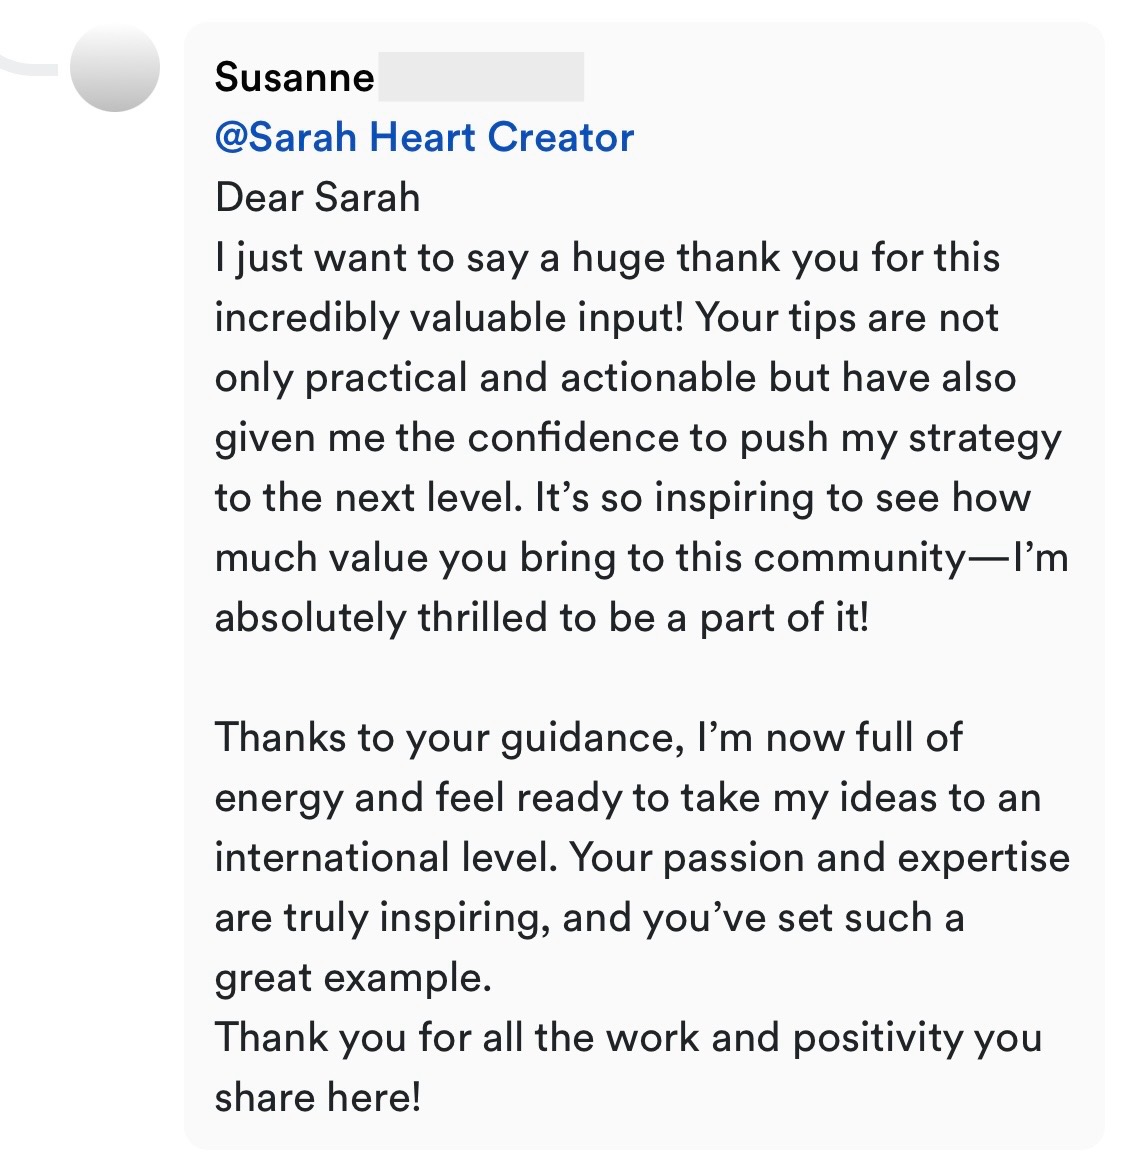This screenshot has width=1132, height=1159.
Task: Open Susanne's round profile avatar
Action: [115, 67]
